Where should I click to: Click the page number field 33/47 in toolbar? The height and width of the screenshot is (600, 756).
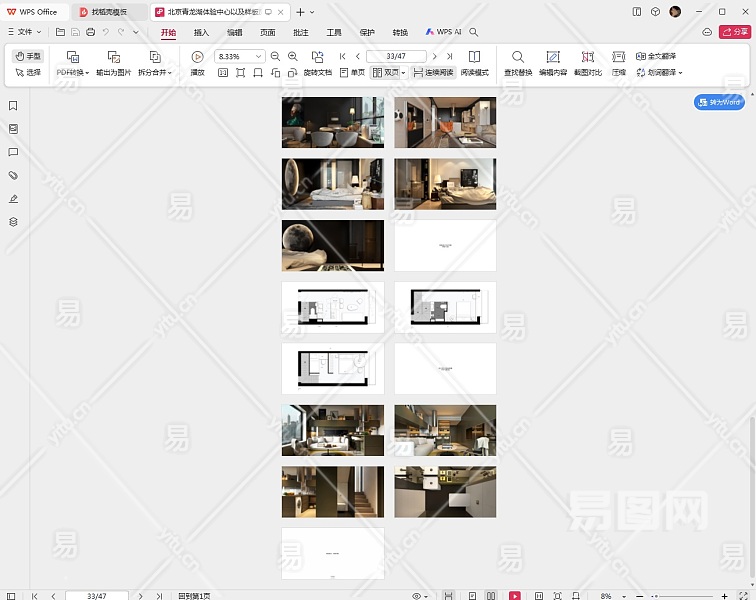(396, 57)
